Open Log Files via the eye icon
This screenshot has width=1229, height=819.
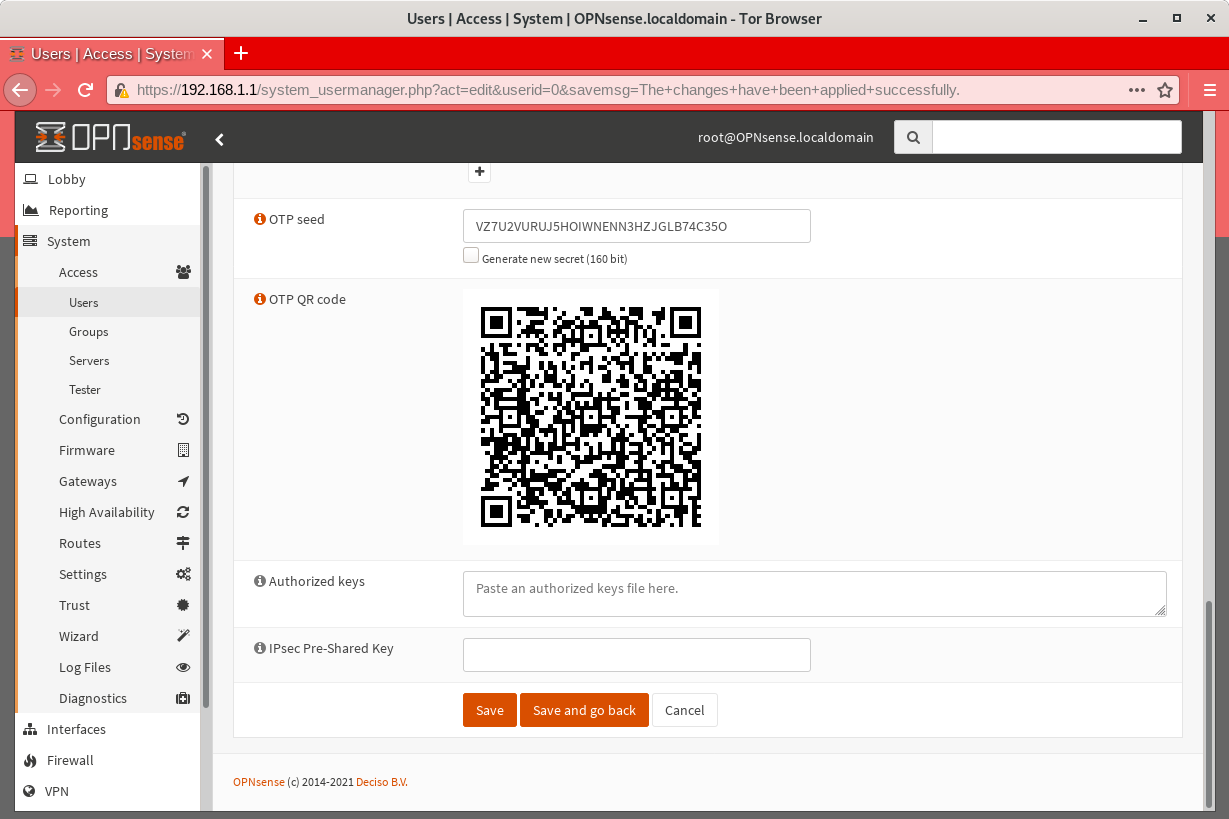pos(183,667)
